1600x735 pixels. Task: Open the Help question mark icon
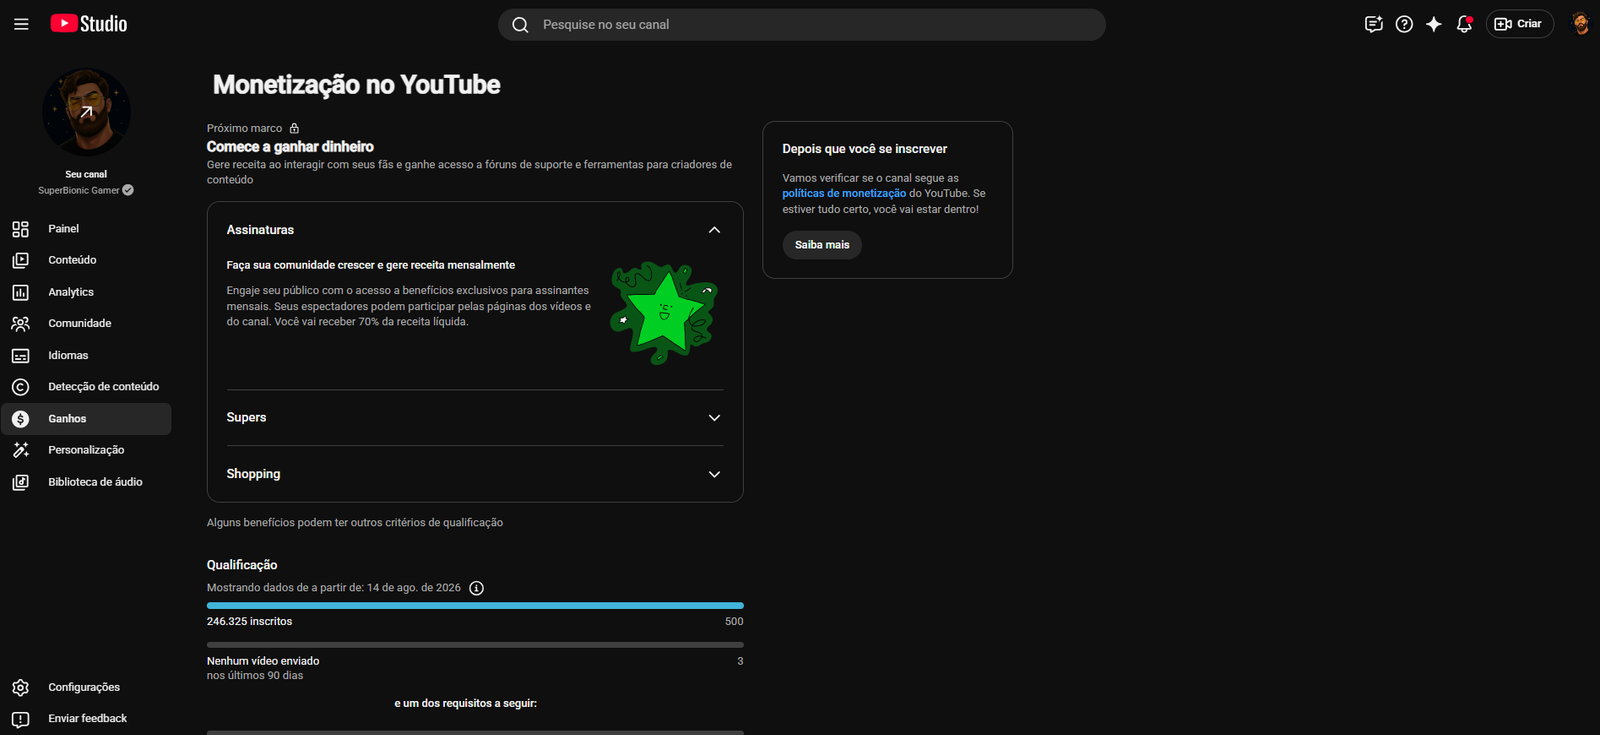1404,24
